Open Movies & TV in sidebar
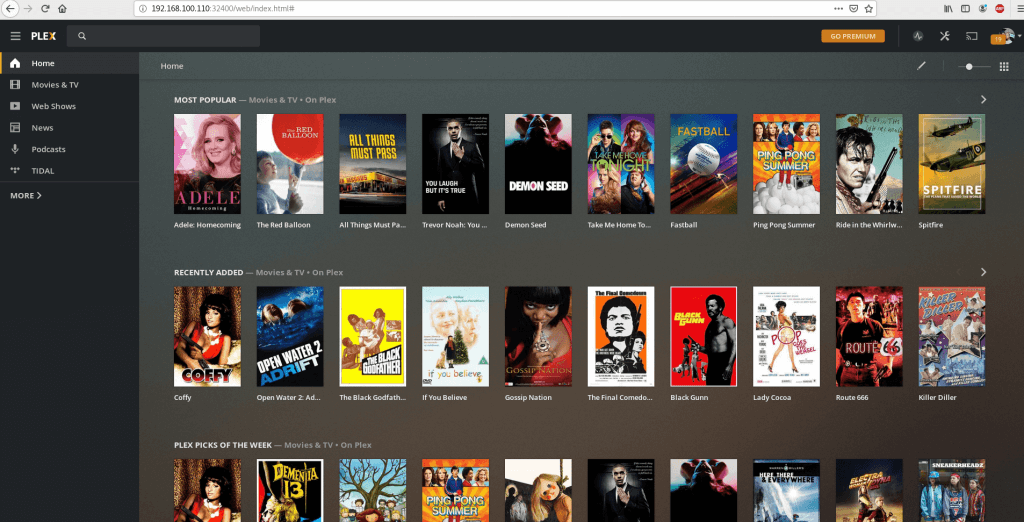The height and width of the screenshot is (522, 1024). pyautogui.click(x=69, y=85)
